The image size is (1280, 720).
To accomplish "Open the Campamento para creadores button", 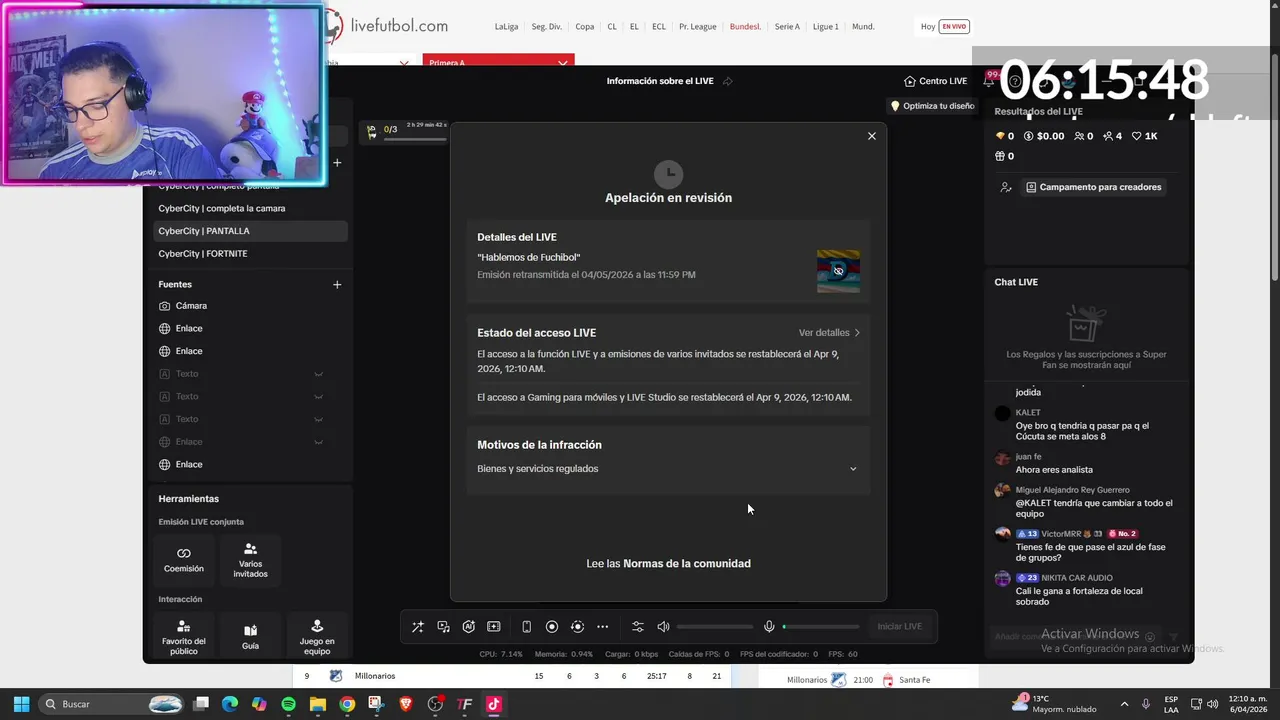I will pyautogui.click(x=1094, y=187).
